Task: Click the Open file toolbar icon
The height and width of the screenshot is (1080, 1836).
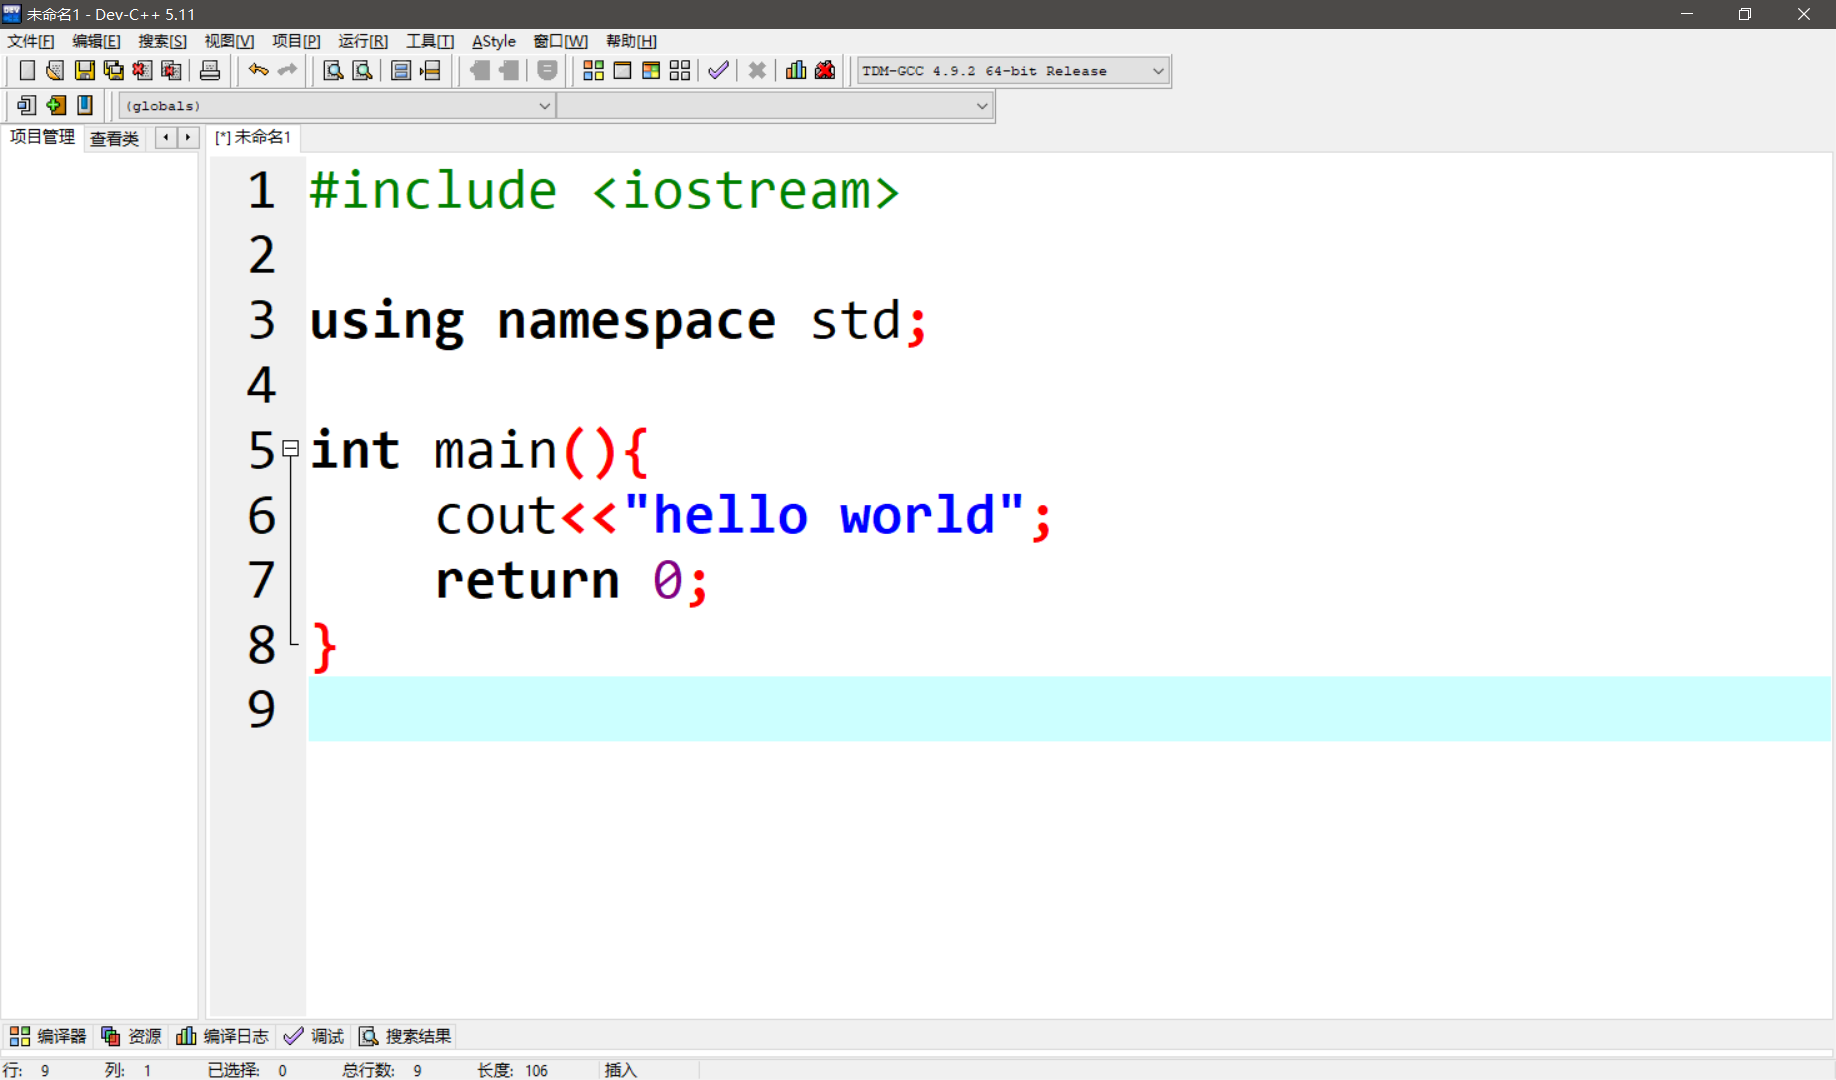Action: pyautogui.click(x=55, y=70)
